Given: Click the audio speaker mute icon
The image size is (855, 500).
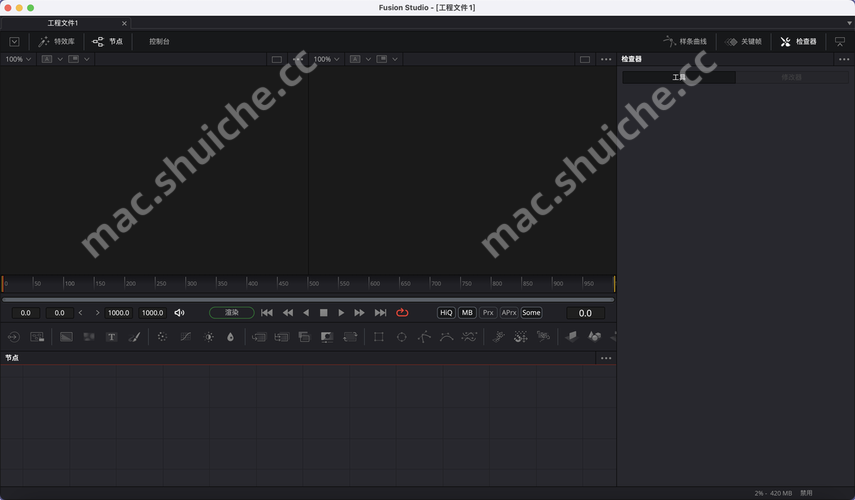Looking at the screenshot, I should pyautogui.click(x=180, y=313).
